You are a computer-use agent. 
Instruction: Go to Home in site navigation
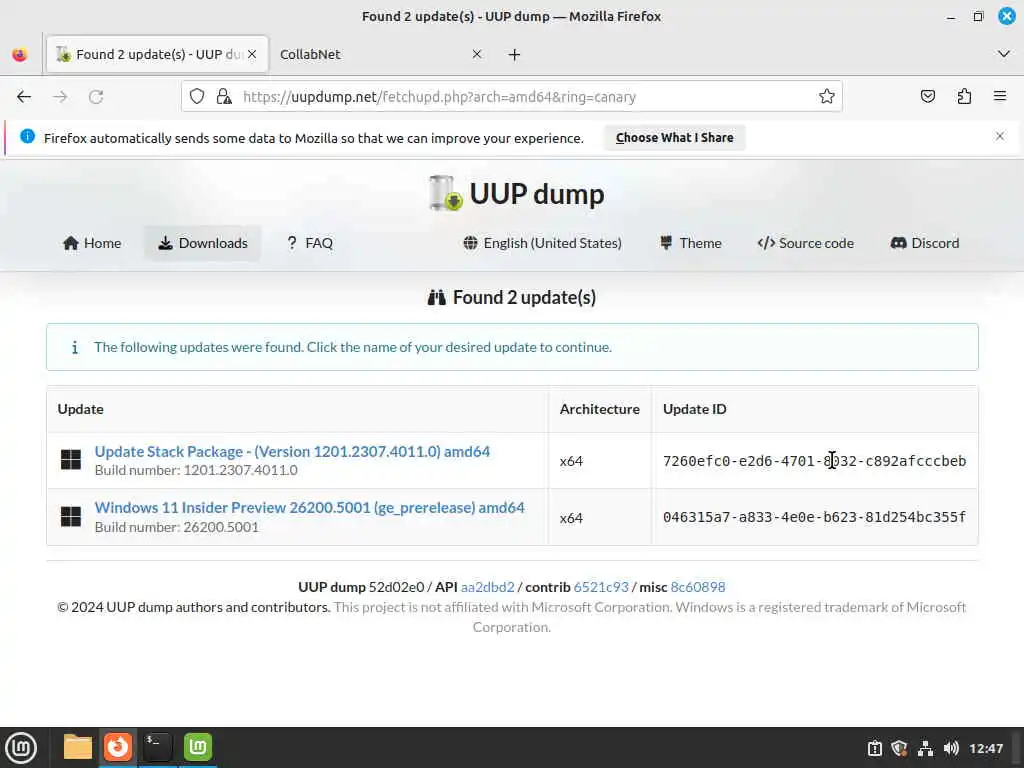pos(92,243)
